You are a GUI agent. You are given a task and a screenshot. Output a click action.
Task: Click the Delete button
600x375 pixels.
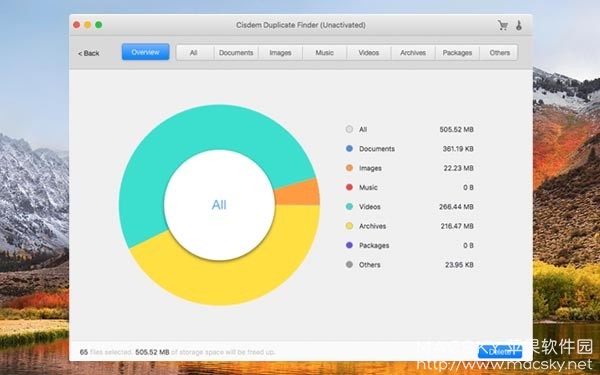(x=500, y=352)
